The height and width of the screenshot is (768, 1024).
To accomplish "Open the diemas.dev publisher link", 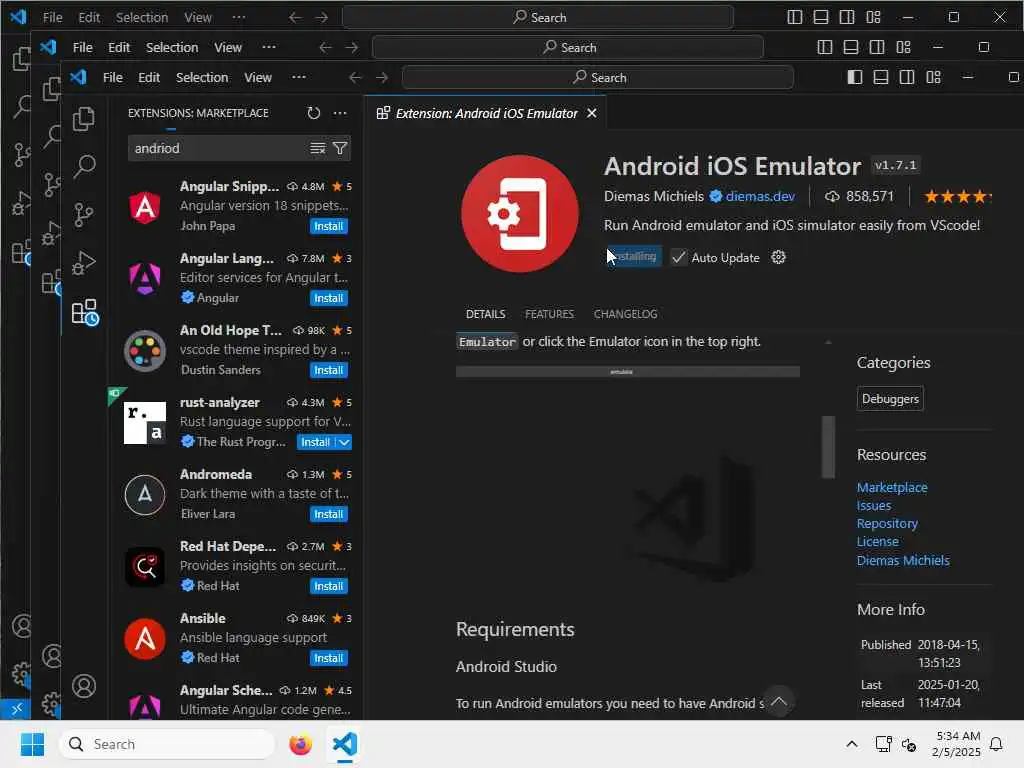I will (760, 196).
